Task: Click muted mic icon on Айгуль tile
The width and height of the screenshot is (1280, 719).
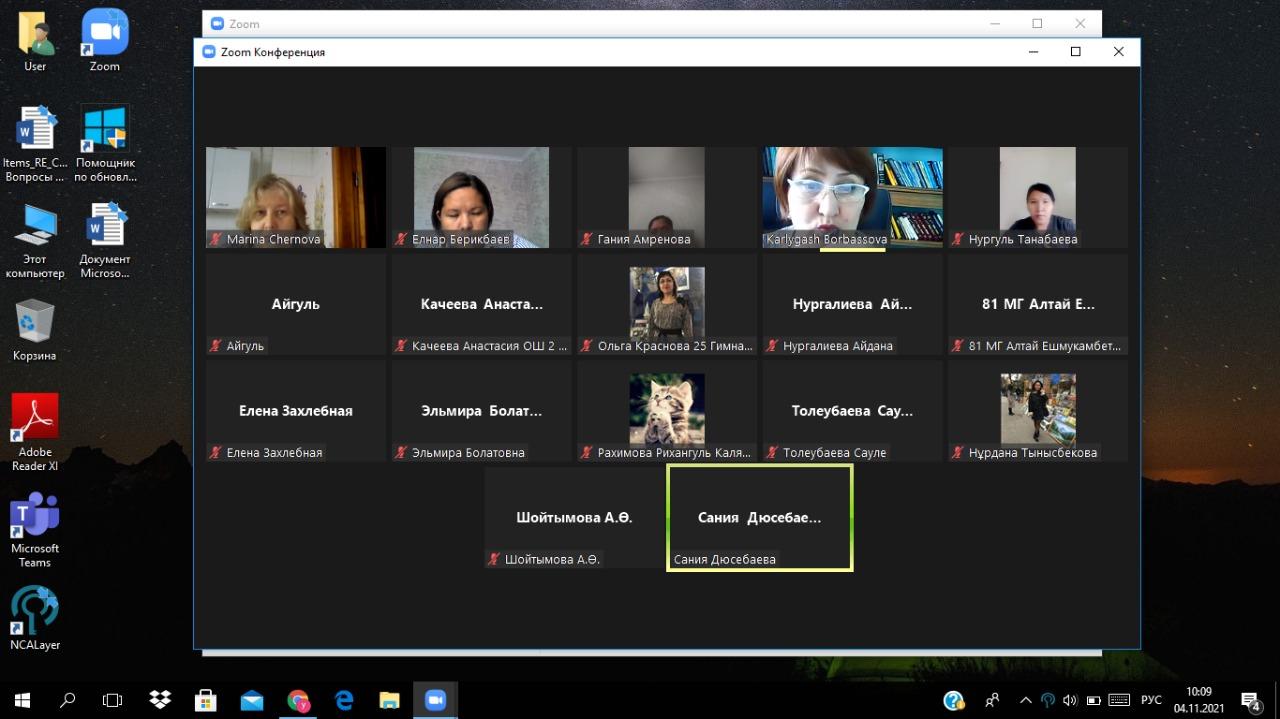Action: (x=215, y=346)
